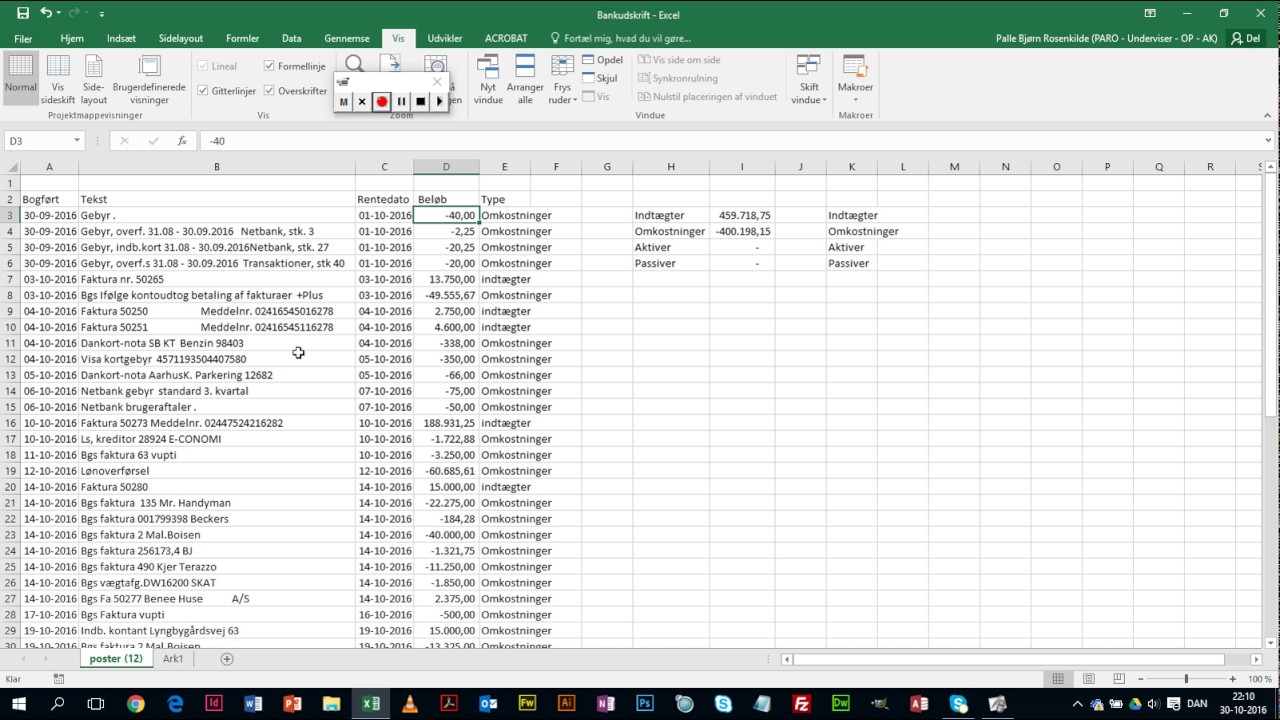Click the zoom in plus button
The height and width of the screenshot is (720, 1280).
(1235, 679)
